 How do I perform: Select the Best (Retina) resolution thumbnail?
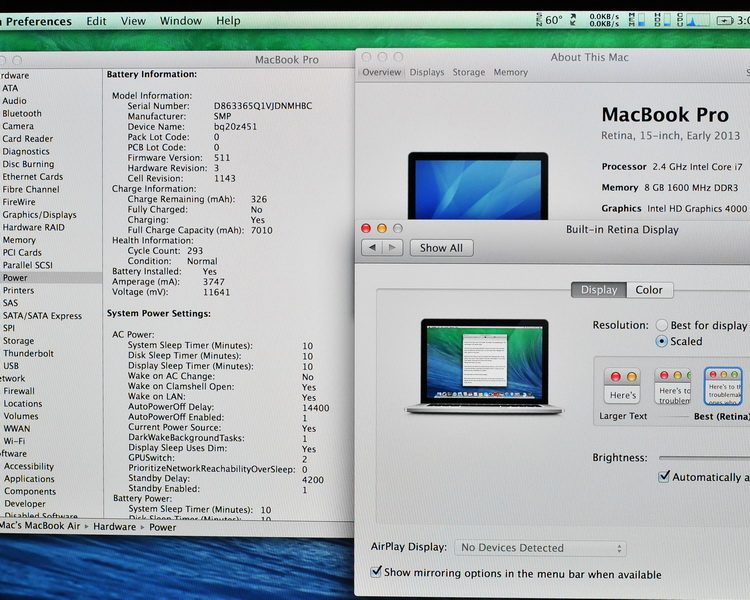pos(723,385)
